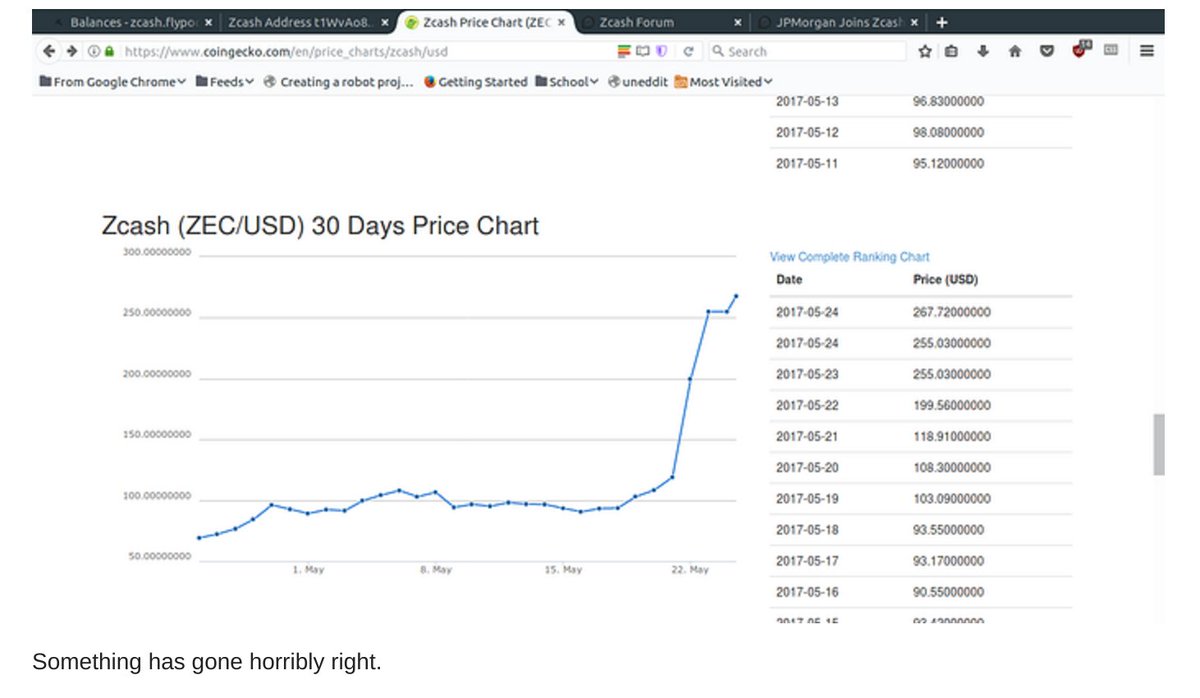Close the JPMorgan Joins Zcash tab
This screenshot has width=1200, height=698.
[914, 22]
